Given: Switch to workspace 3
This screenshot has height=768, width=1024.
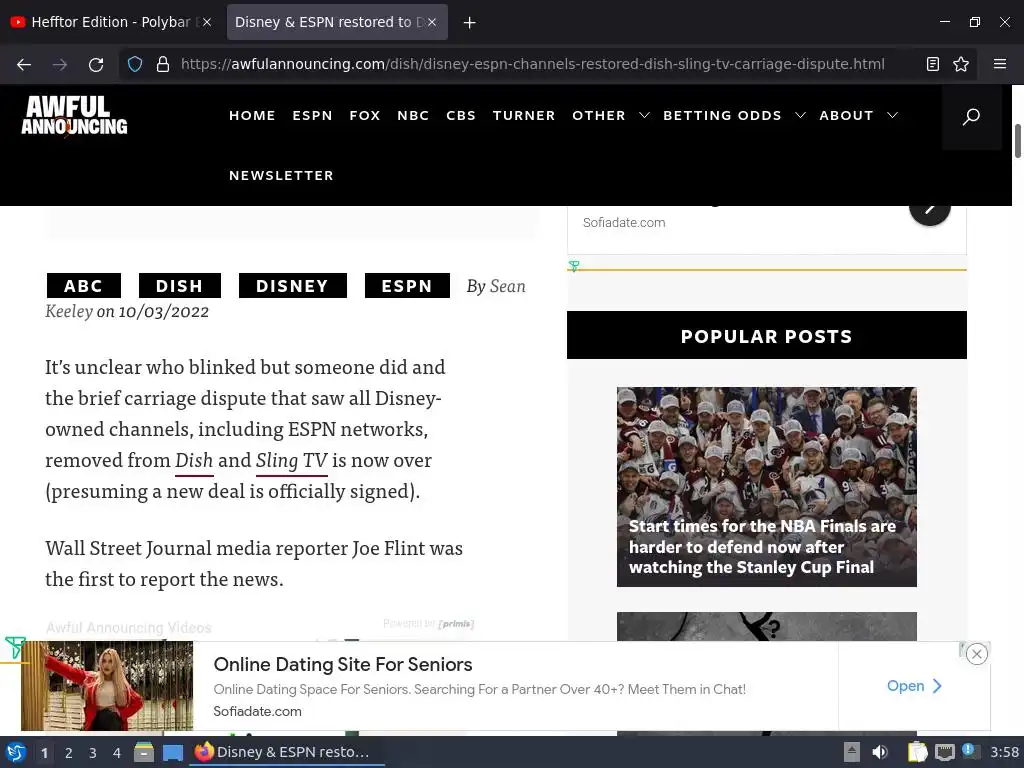Looking at the screenshot, I should 93,753.
